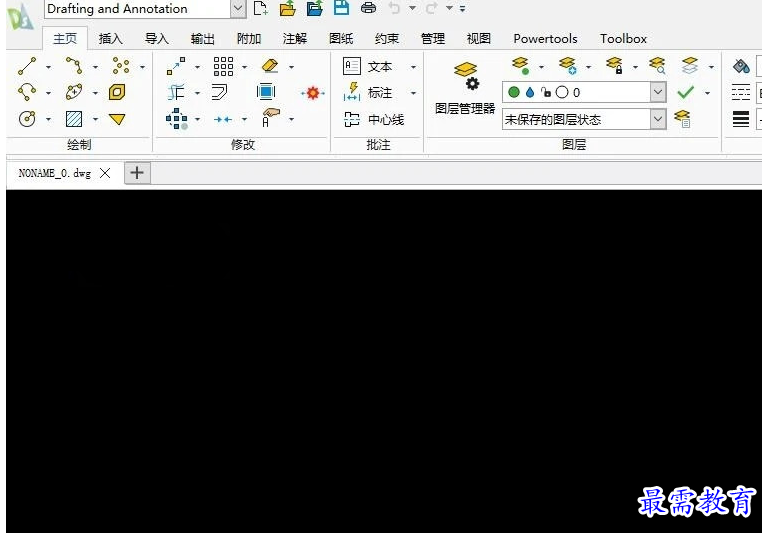Click the Activate layer icon
762x533 pixels.
click(x=520, y=66)
